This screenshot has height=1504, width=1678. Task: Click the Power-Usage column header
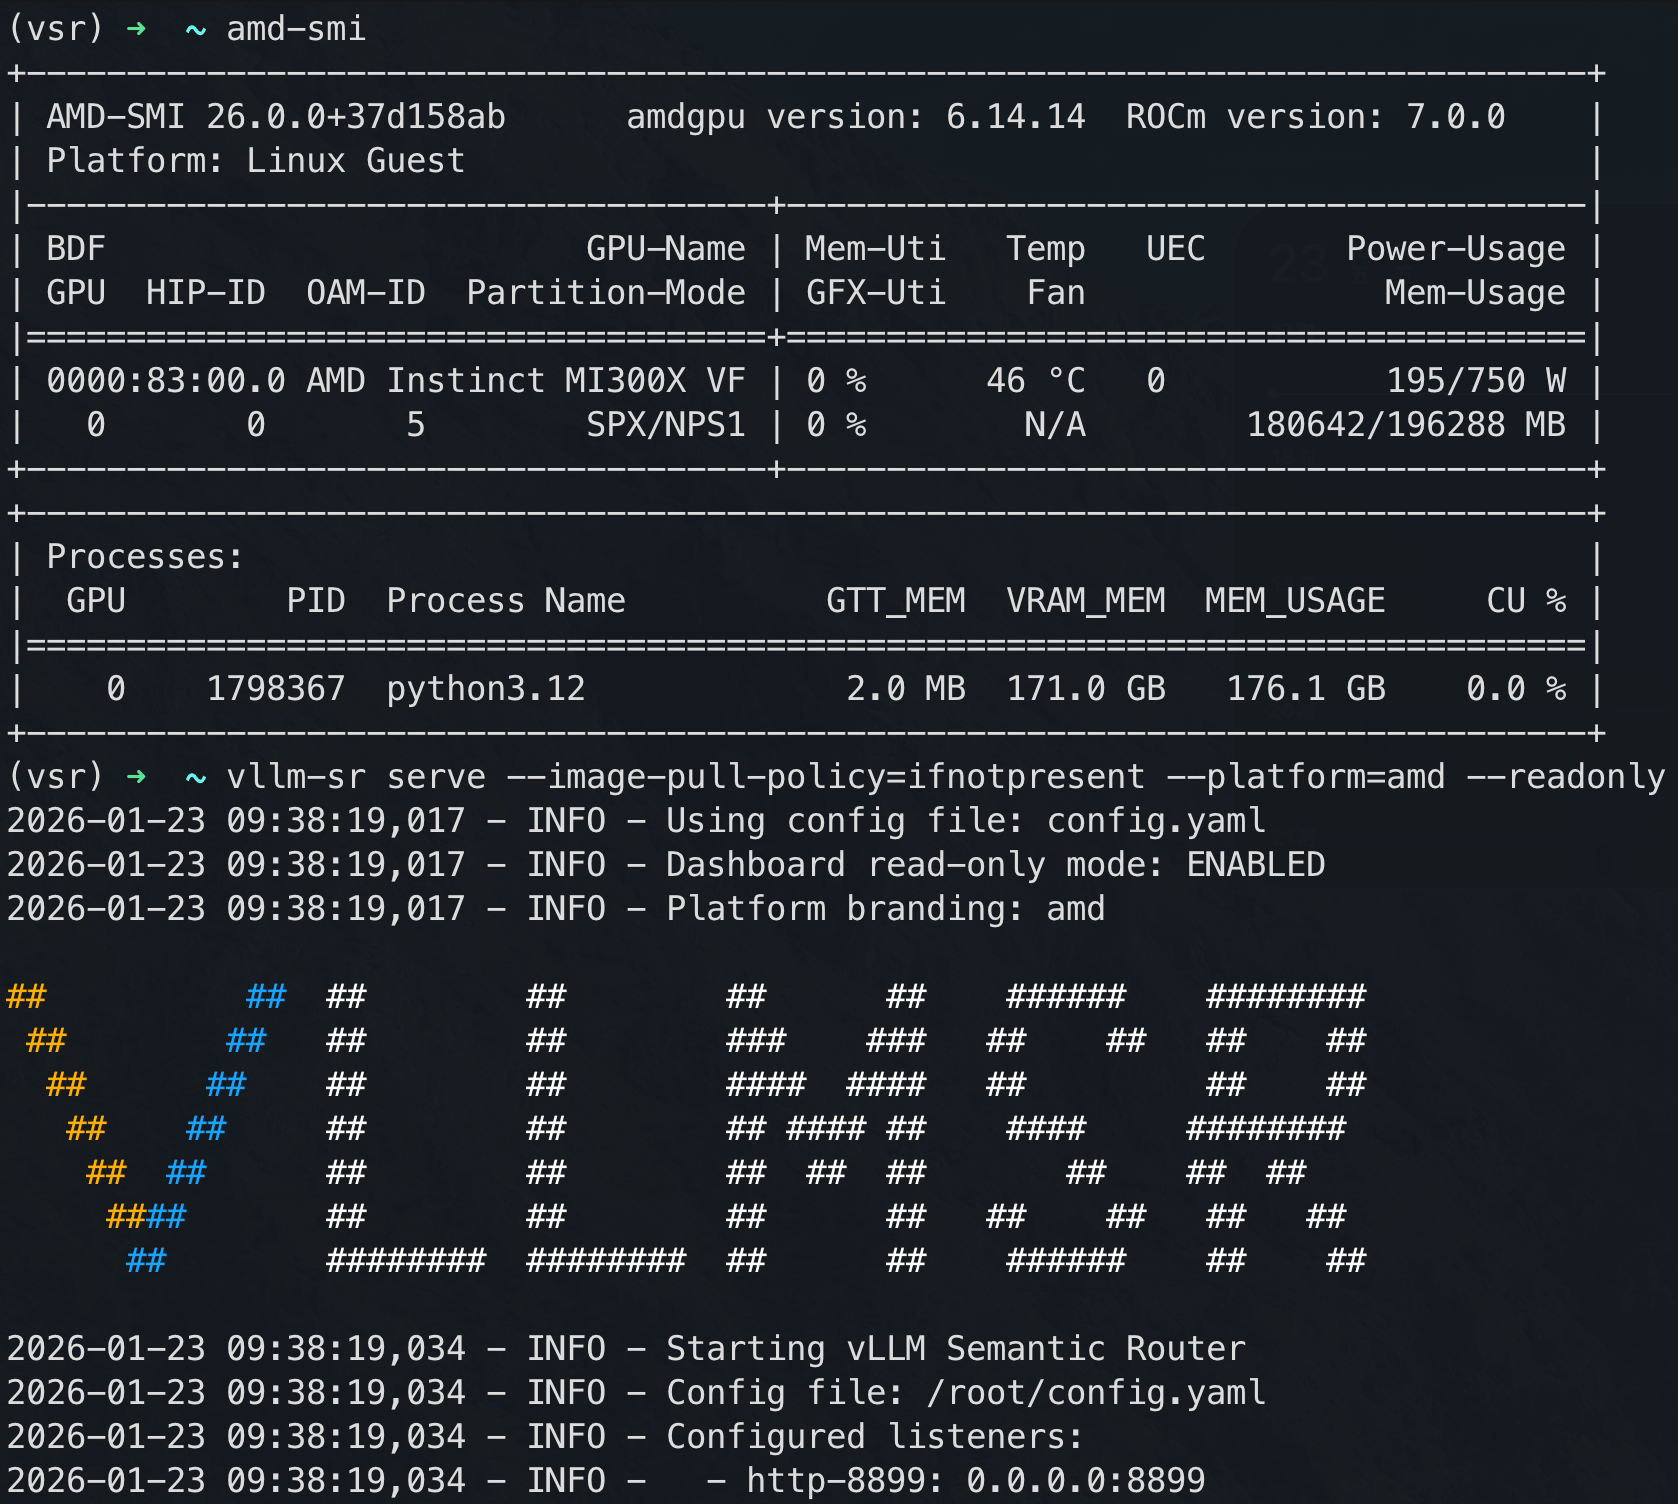pos(1455,249)
